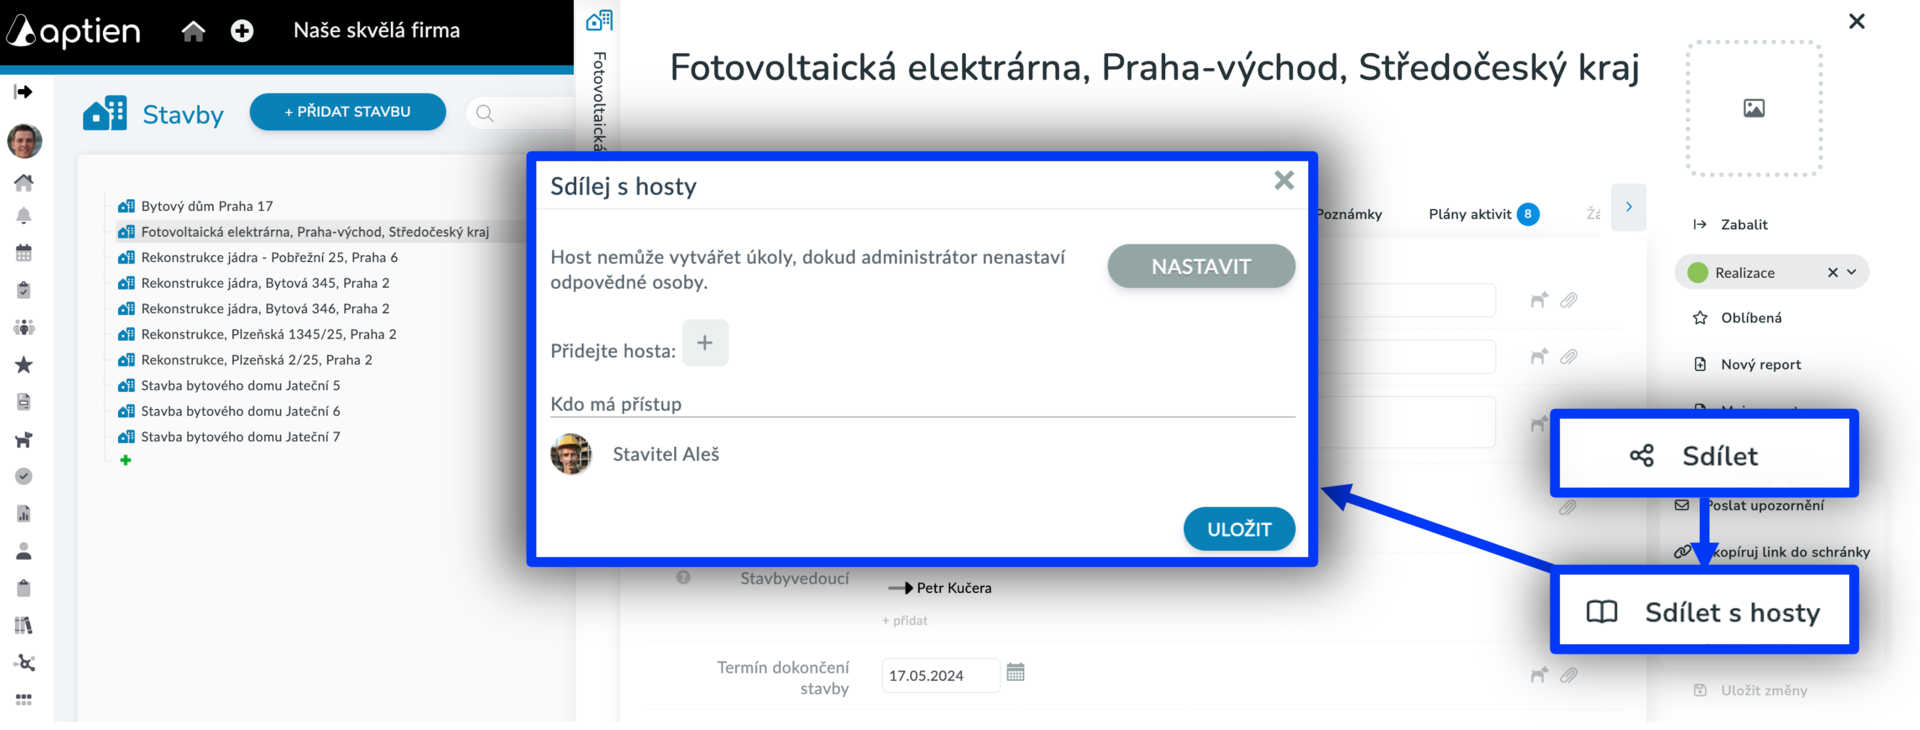Select Sdílet s hosty menu item

coord(1704,612)
